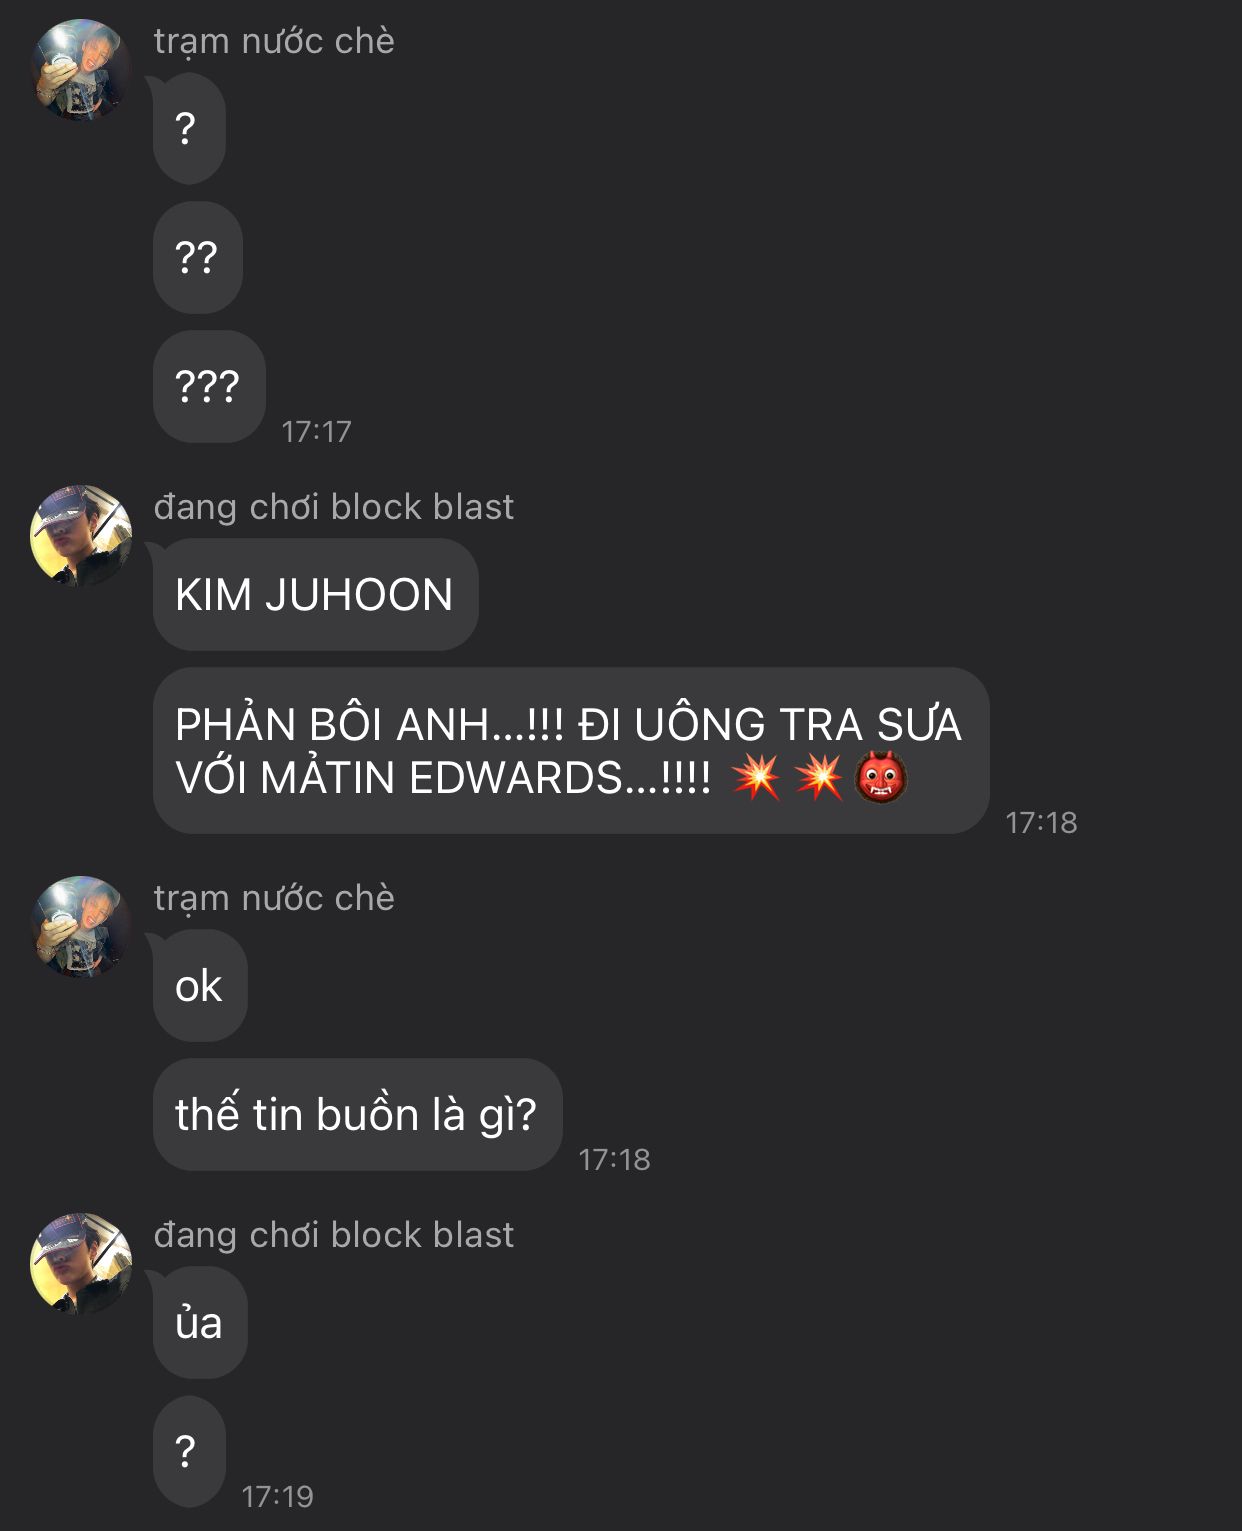The height and width of the screenshot is (1531, 1242).
Task: Select the ok message bubble
Action: [x=200, y=986]
